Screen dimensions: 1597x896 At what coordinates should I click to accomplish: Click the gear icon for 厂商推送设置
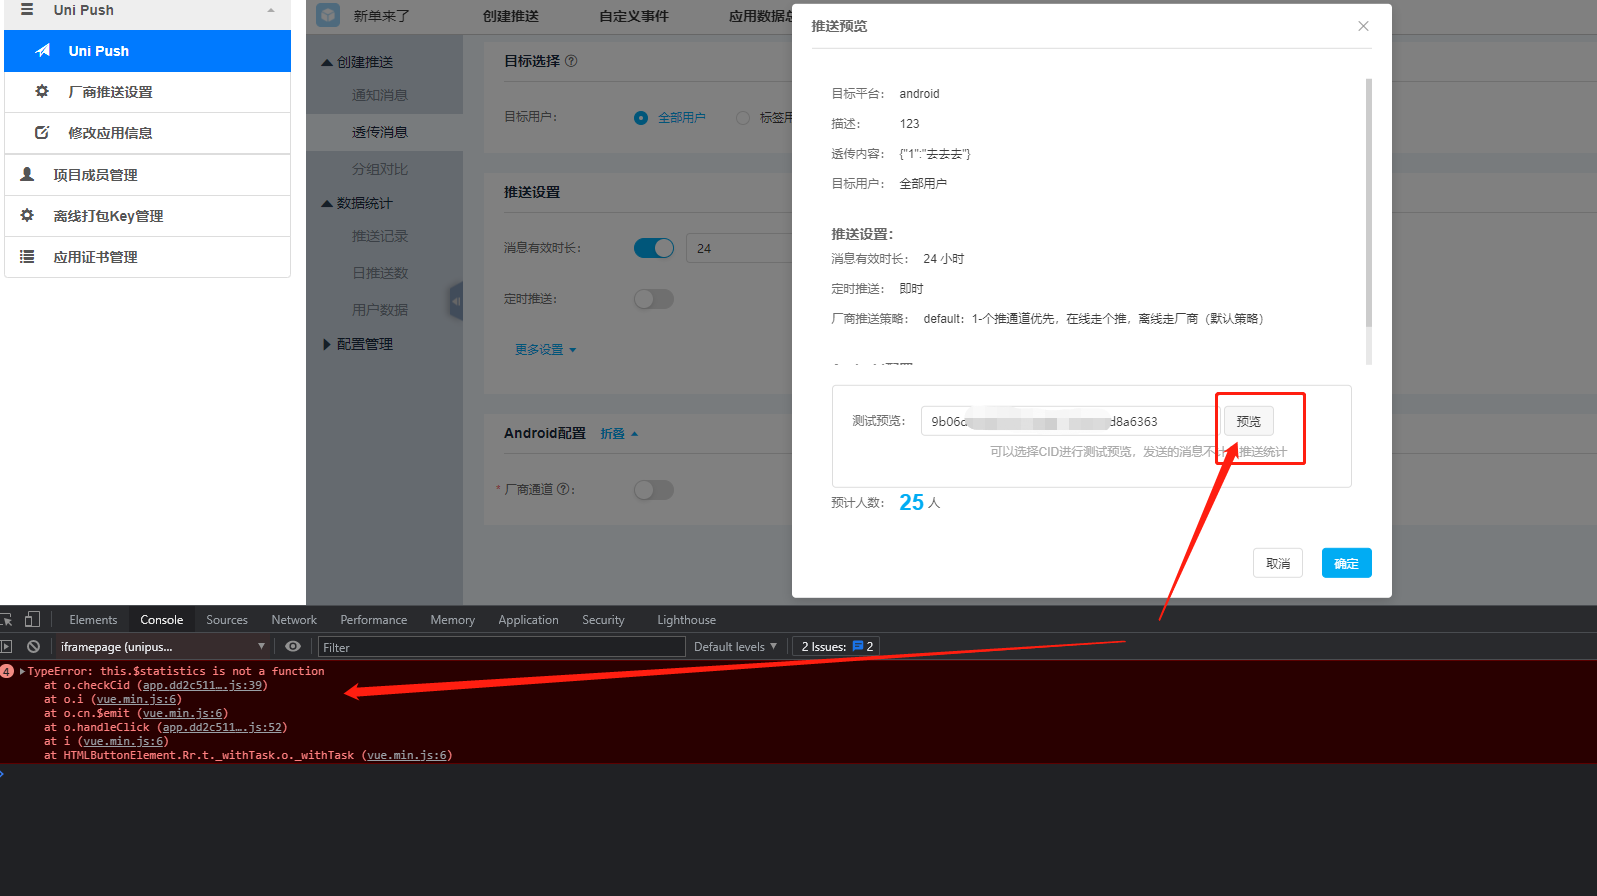42,92
